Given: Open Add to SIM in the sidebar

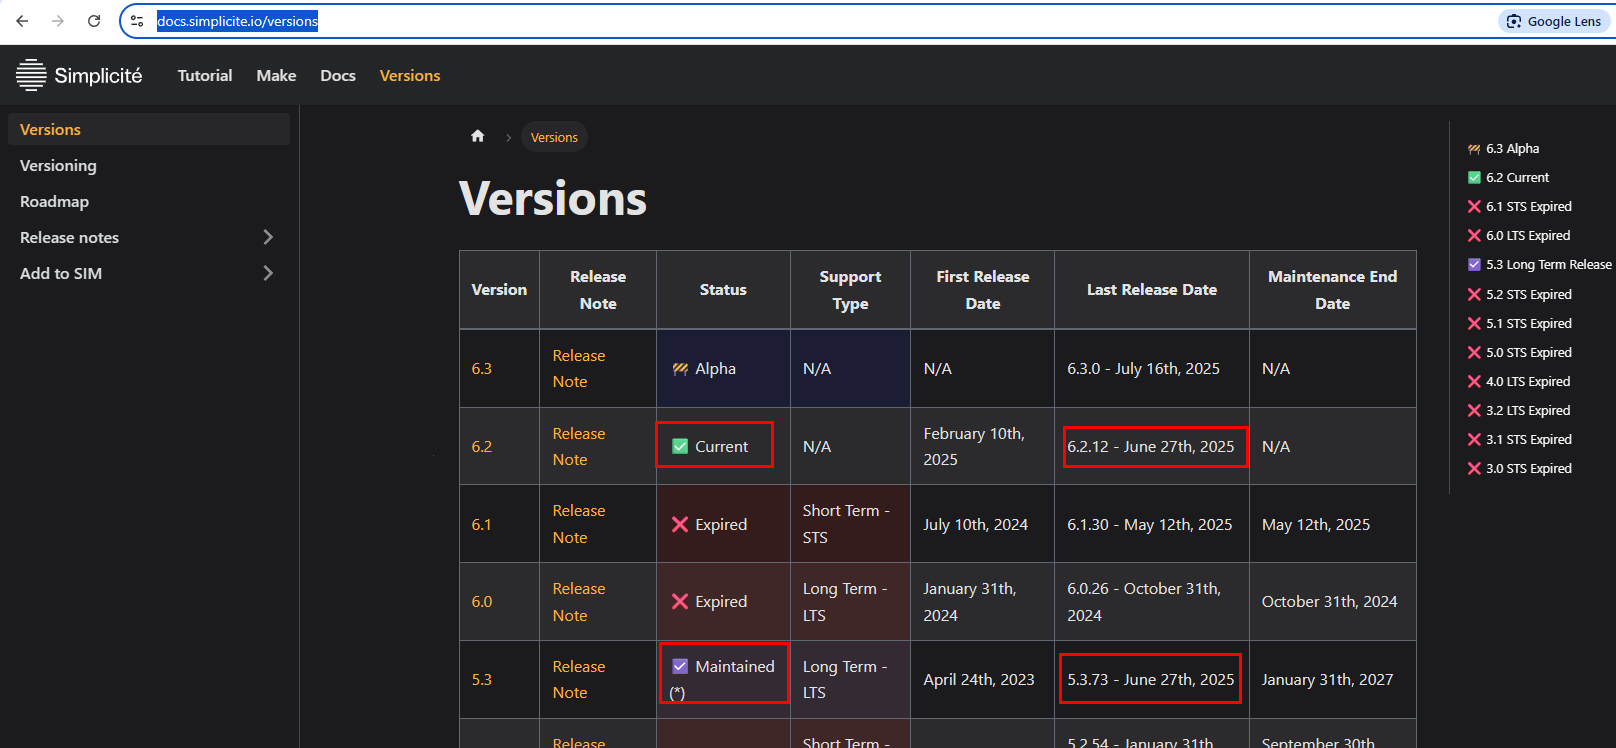Looking at the screenshot, I should pyautogui.click(x=61, y=273).
